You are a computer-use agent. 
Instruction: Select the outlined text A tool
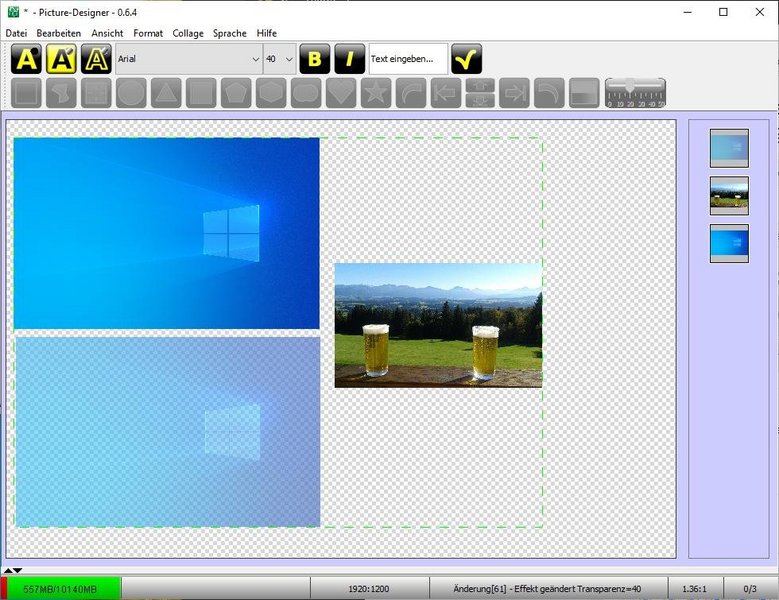coord(96,59)
